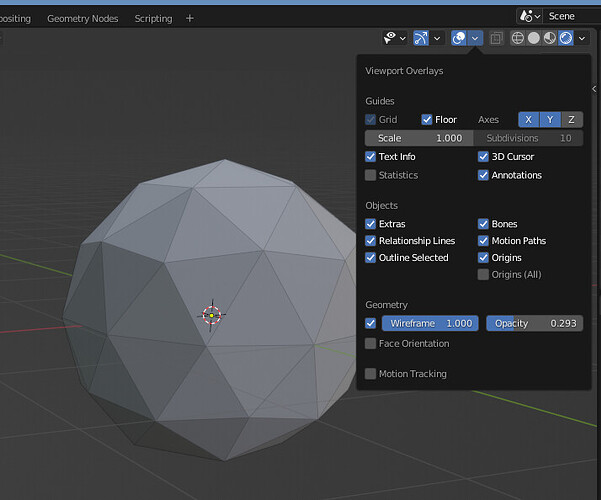Open the viewport visibility selector eye icon

389,38
